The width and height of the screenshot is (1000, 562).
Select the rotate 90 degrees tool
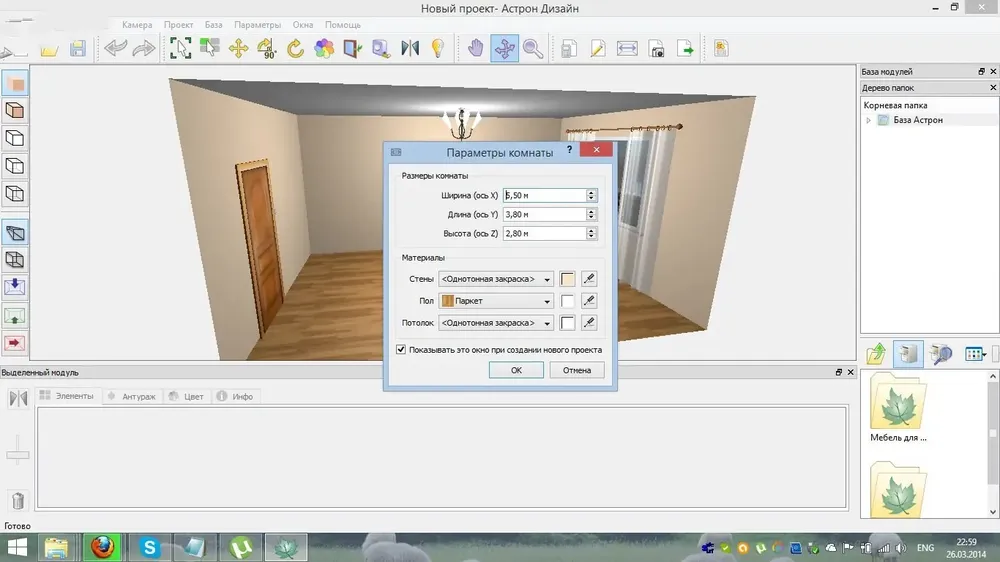coord(266,48)
